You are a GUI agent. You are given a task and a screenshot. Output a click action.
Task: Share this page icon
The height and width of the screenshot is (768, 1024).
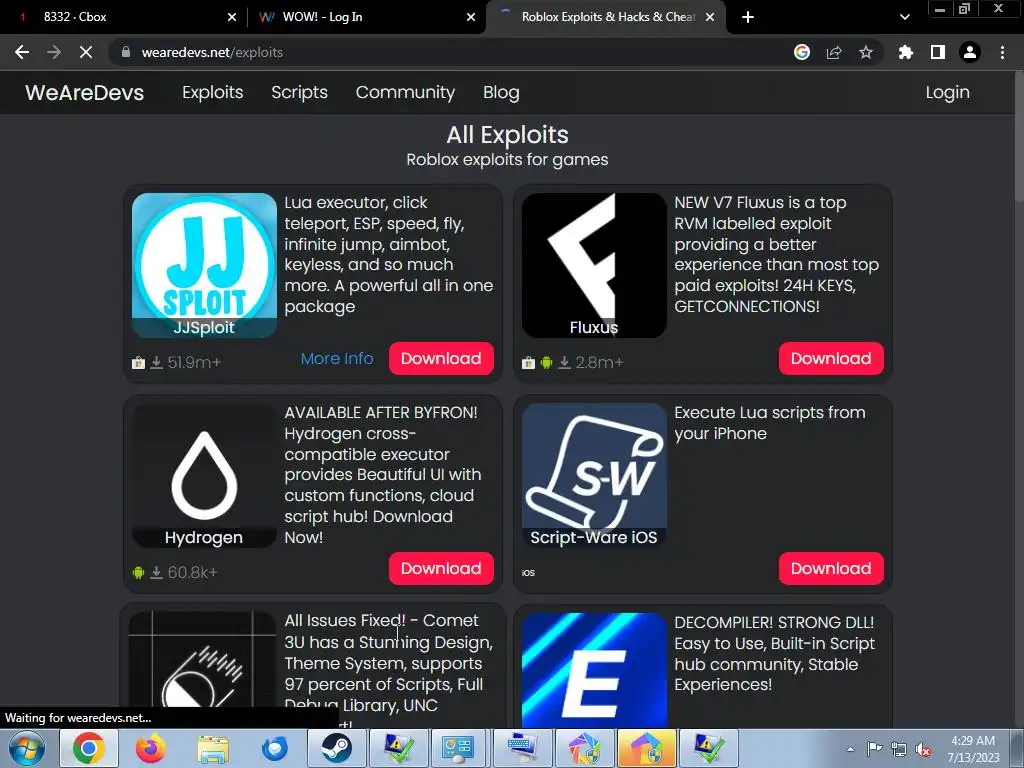tap(833, 52)
